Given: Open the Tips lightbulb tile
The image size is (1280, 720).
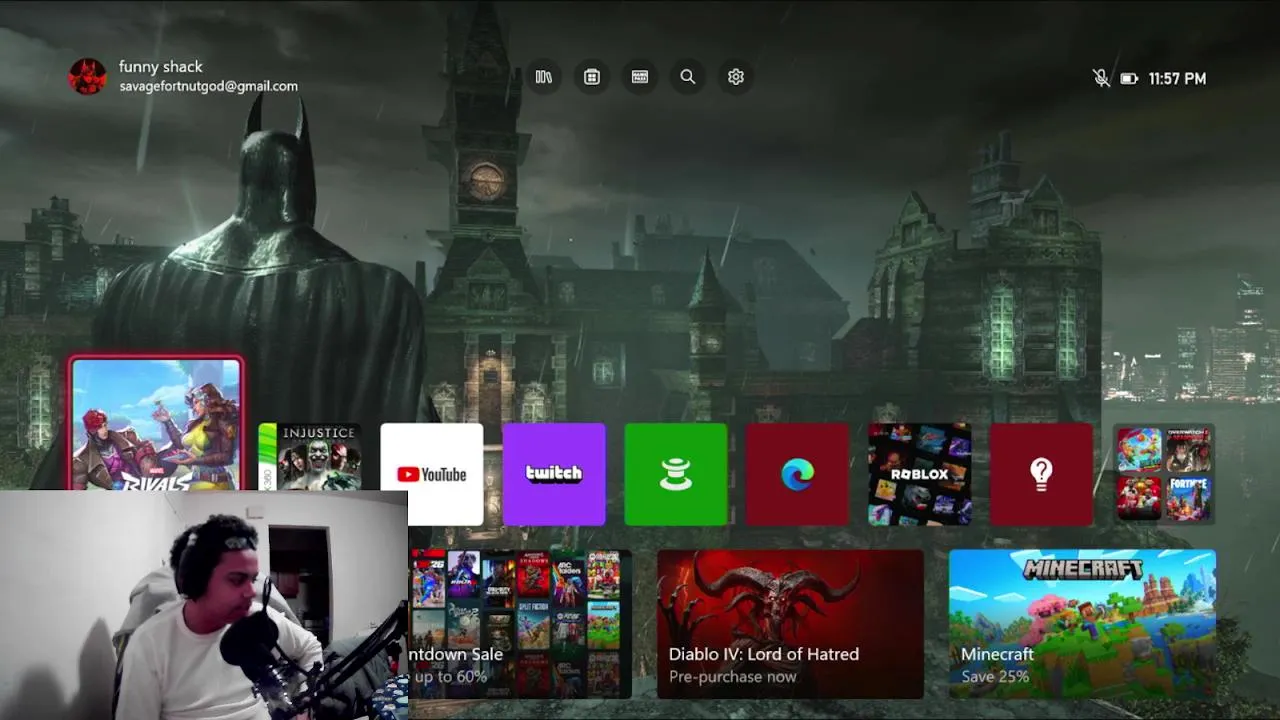Looking at the screenshot, I should 1041,474.
